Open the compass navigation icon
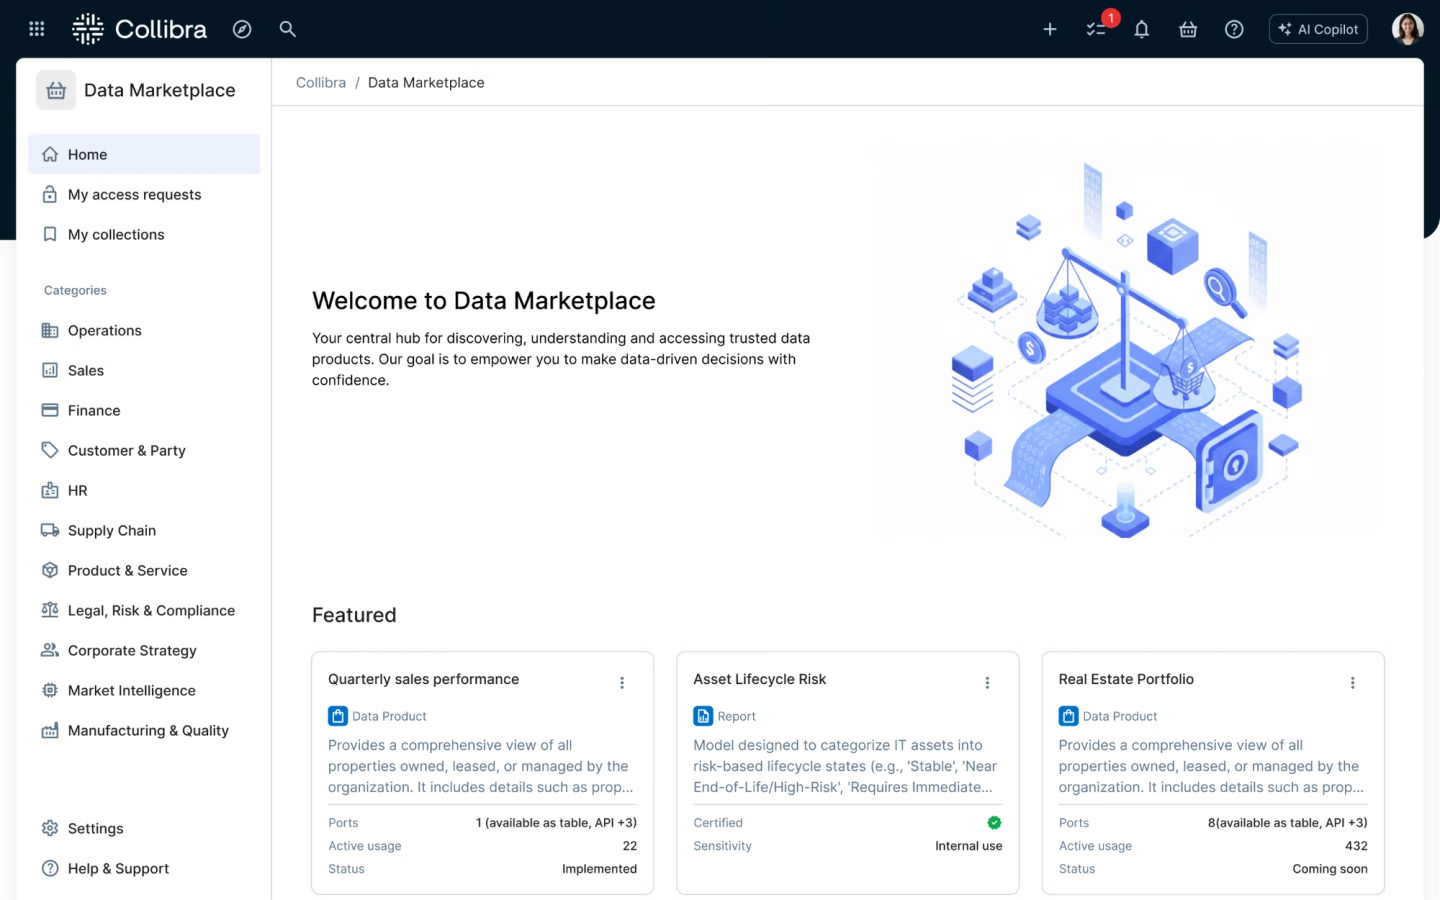Image resolution: width=1440 pixels, height=900 pixels. point(242,29)
